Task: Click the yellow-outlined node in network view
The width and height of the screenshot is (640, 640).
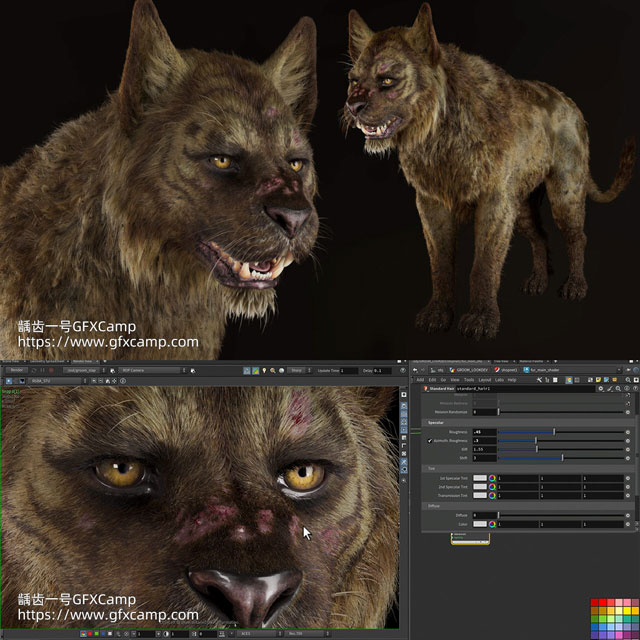Action: coord(470,539)
